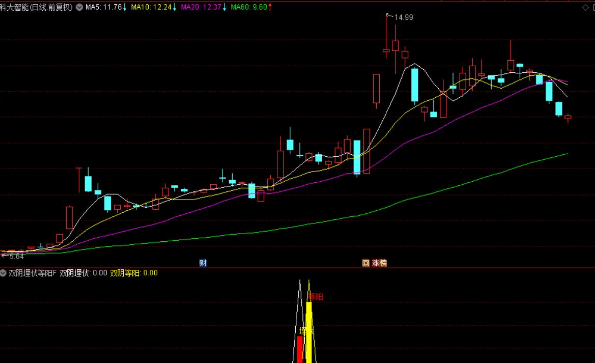Click the yellow 双阴等阳 0.00 label
The image size is (595, 363).
point(134,273)
